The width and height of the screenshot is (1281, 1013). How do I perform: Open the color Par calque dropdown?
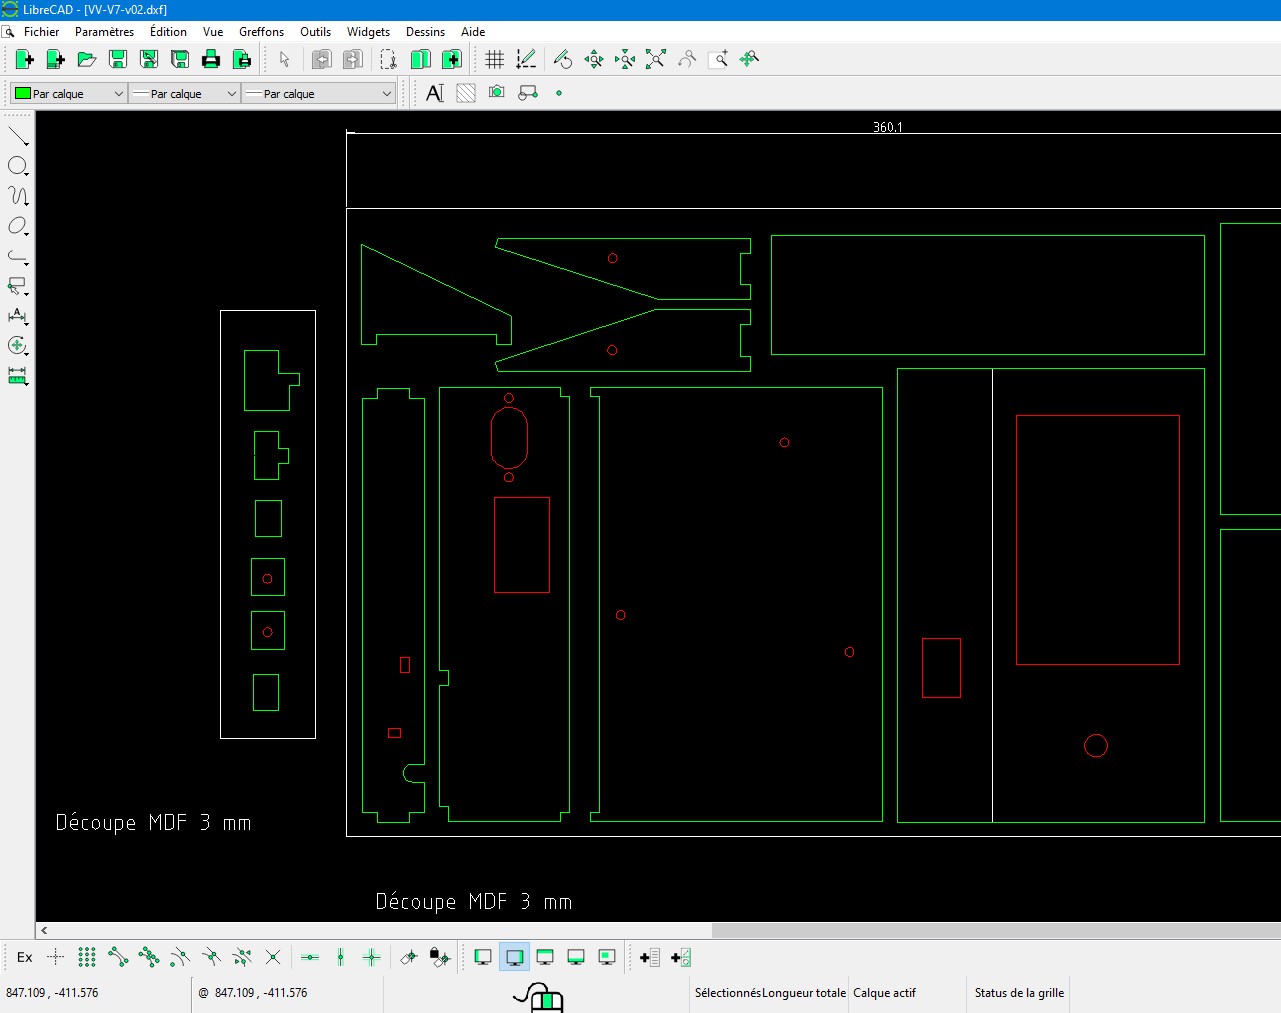coord(68,94)
